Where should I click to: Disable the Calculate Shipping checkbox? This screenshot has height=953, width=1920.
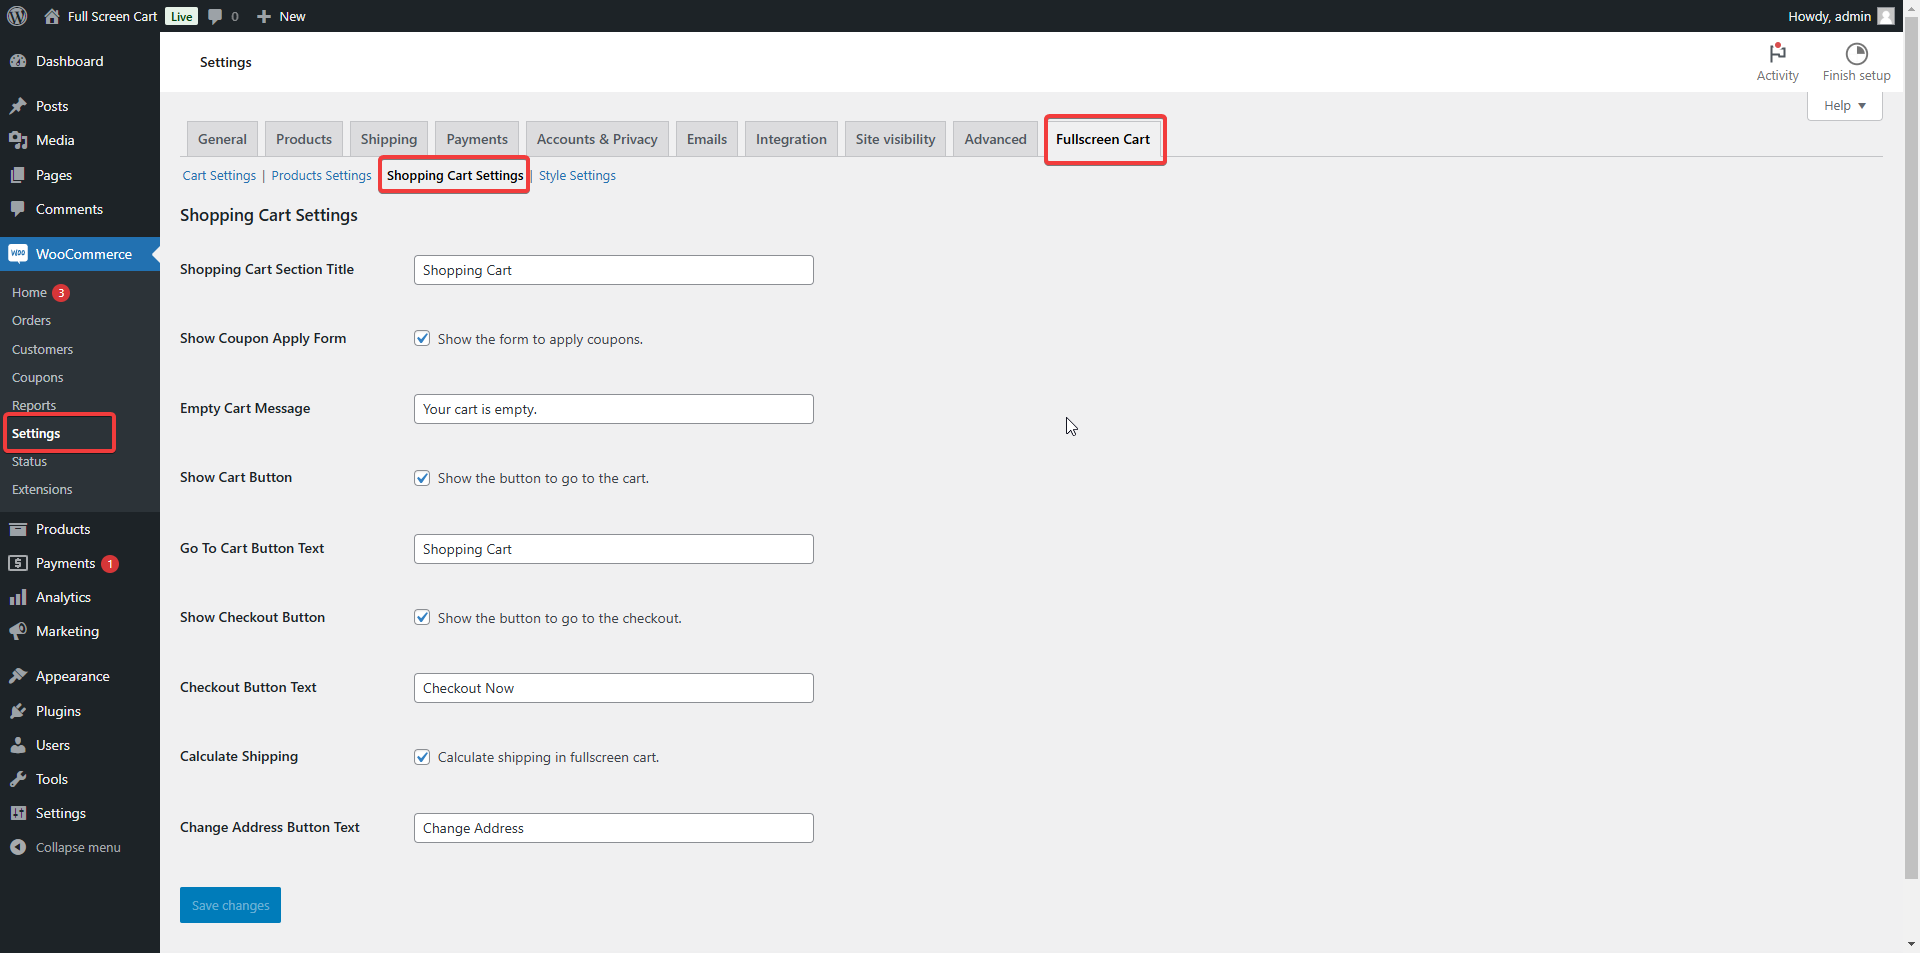pyautogui.click(x=422, y=757)
